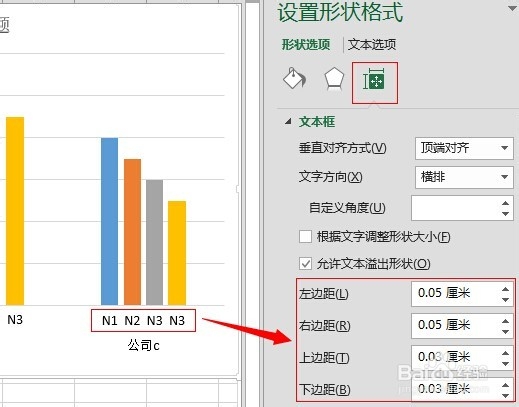The height and width of the screenshot is (407, 519).
Task: Increase 上边距 with up arrow
Action: point(505,353)
